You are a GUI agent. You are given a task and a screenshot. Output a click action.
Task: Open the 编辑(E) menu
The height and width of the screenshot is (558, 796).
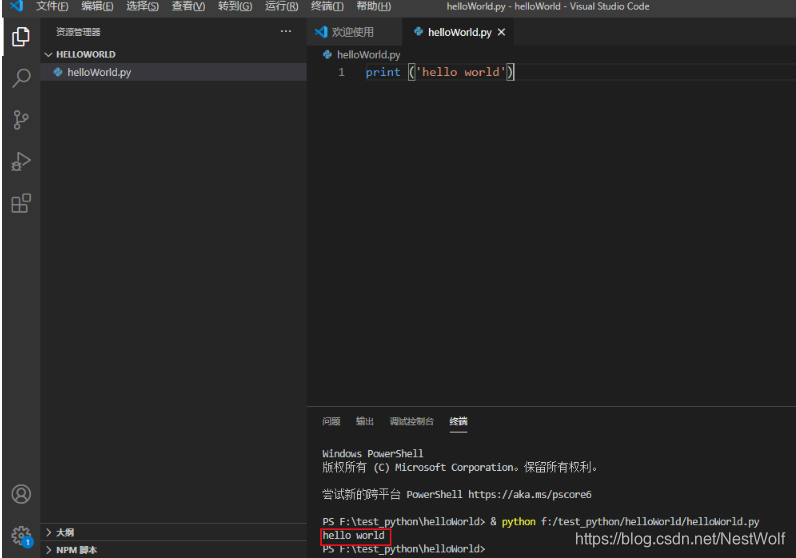tap(97, 6)
